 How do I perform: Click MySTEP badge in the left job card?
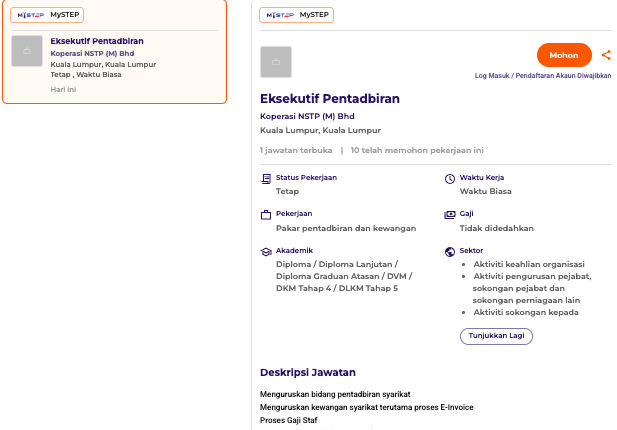pyautogui.click(x=47, y=15)
